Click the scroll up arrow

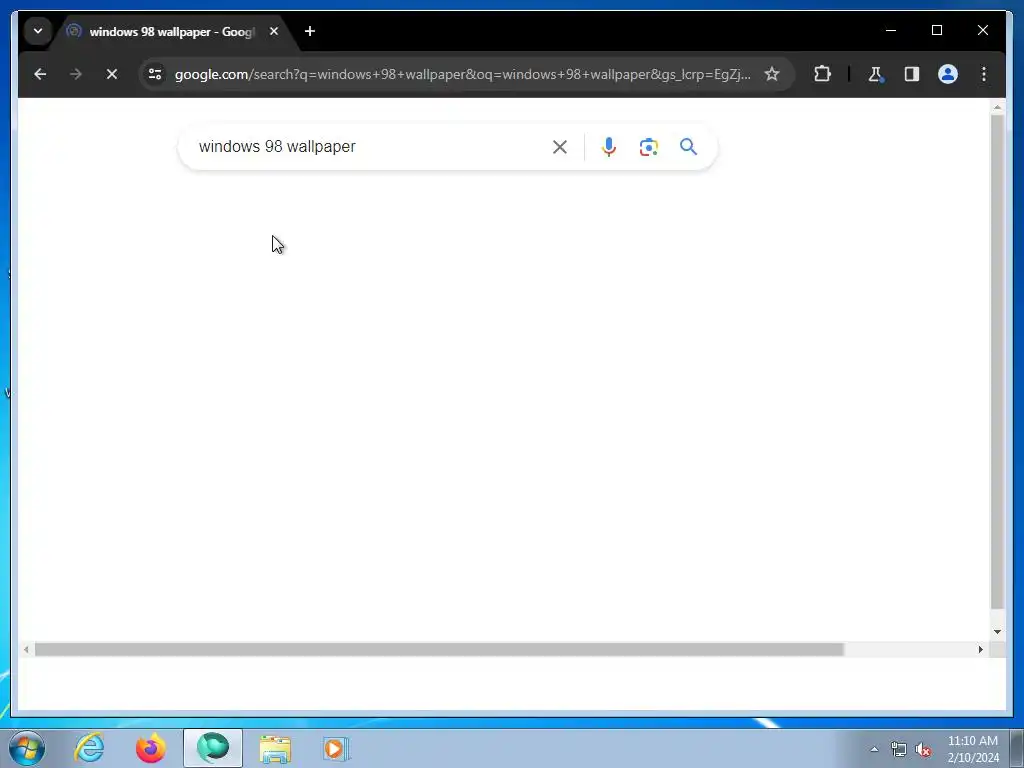coord(997,107)
